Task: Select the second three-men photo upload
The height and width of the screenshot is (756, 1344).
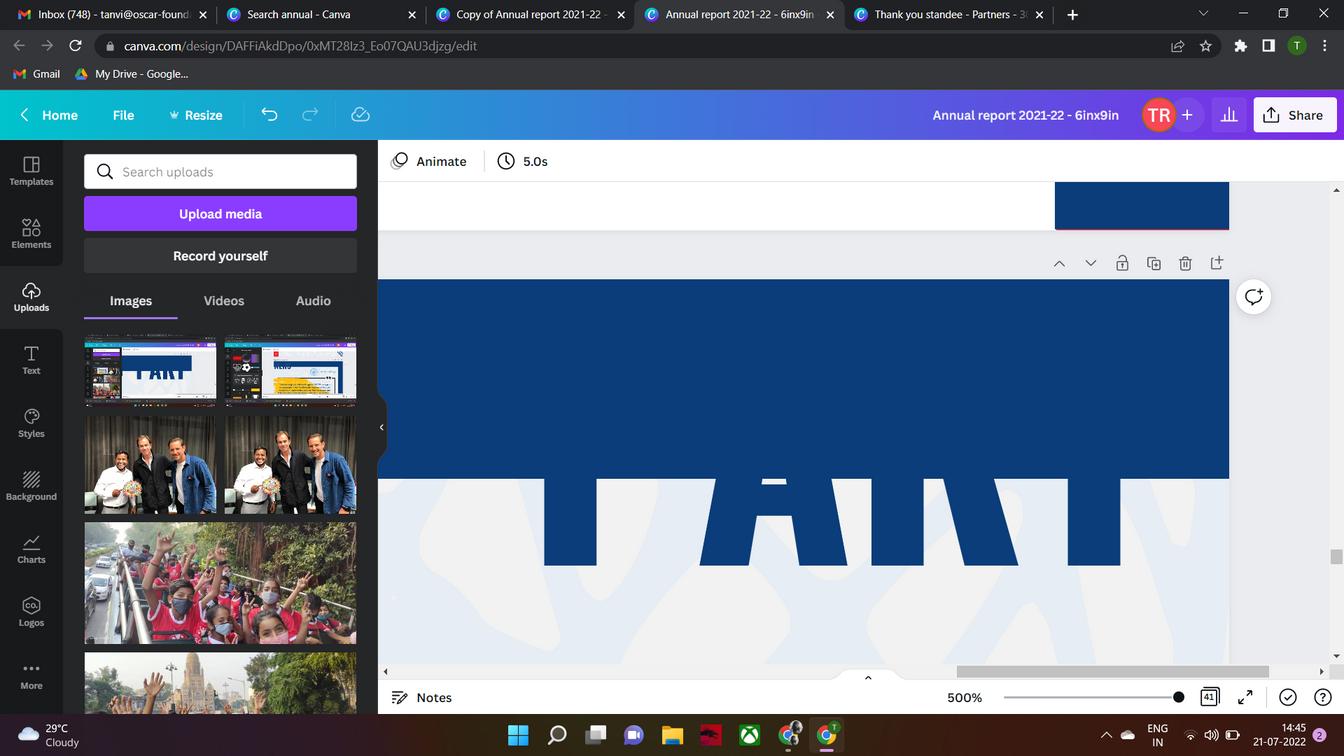Action: pos(290,465)
